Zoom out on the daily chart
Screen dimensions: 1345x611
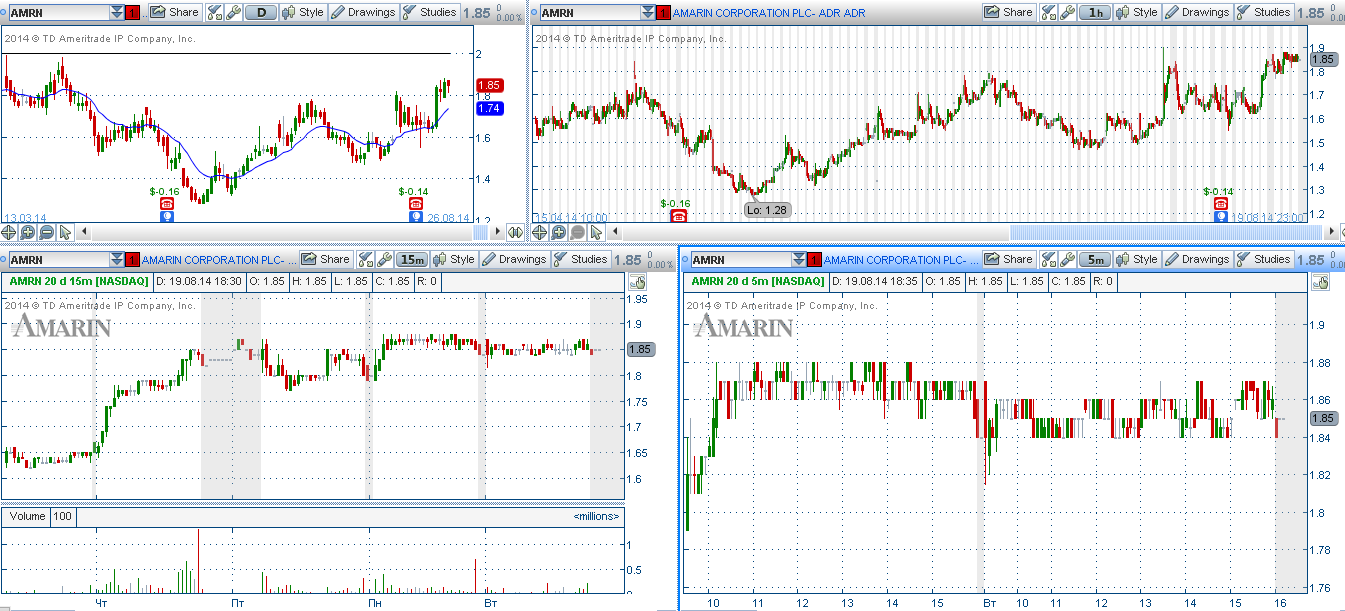tap(47, 232)
